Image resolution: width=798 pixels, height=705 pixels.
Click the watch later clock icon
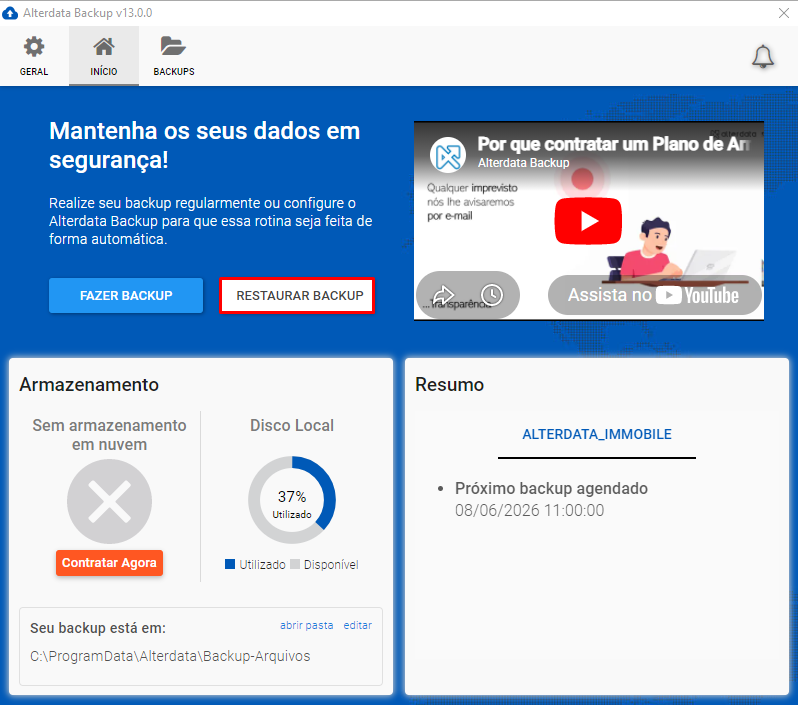tap(492, 294)
